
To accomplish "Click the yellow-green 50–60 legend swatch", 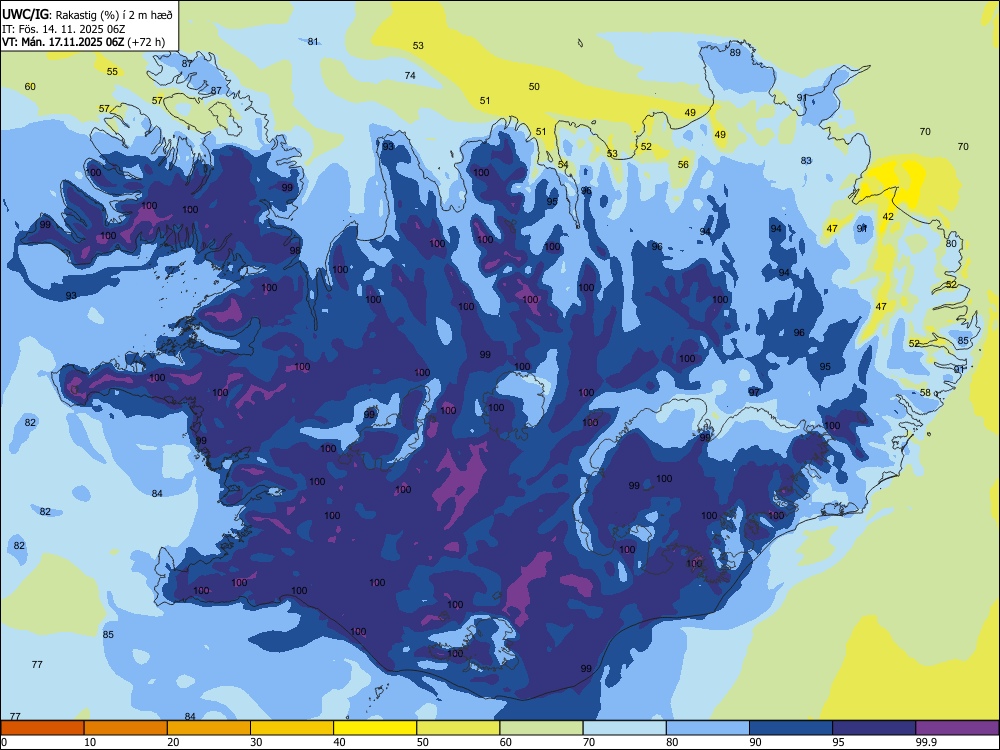I will (x=458, y=728).
